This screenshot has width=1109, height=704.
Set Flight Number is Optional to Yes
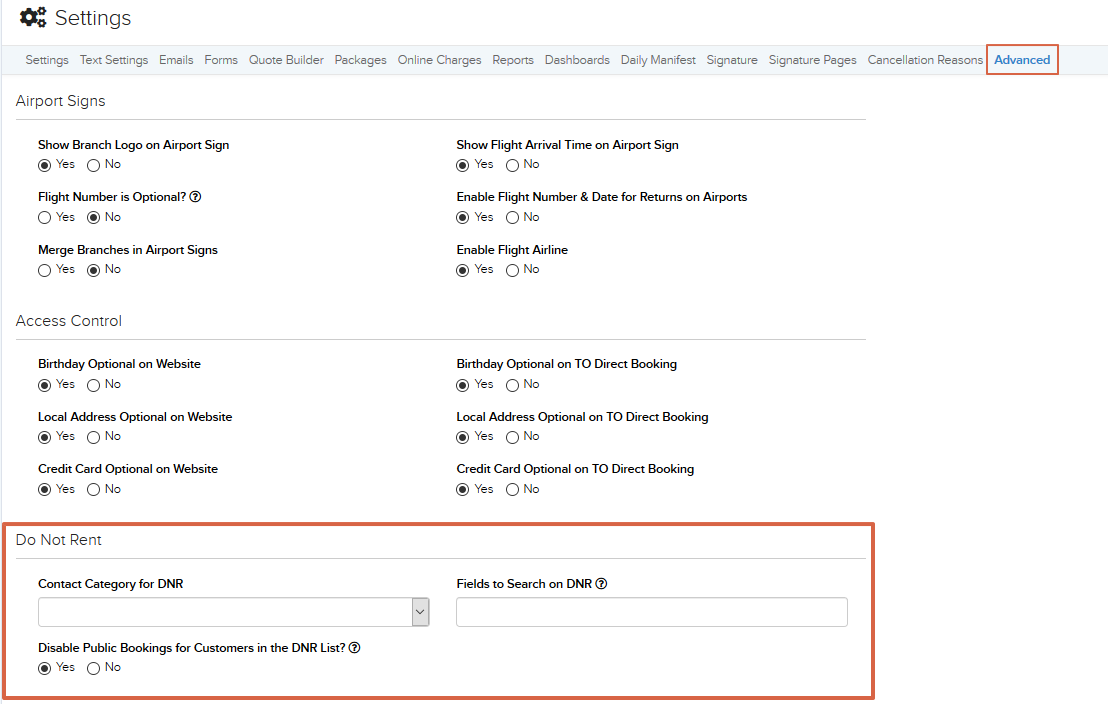(x=43, y=217)
